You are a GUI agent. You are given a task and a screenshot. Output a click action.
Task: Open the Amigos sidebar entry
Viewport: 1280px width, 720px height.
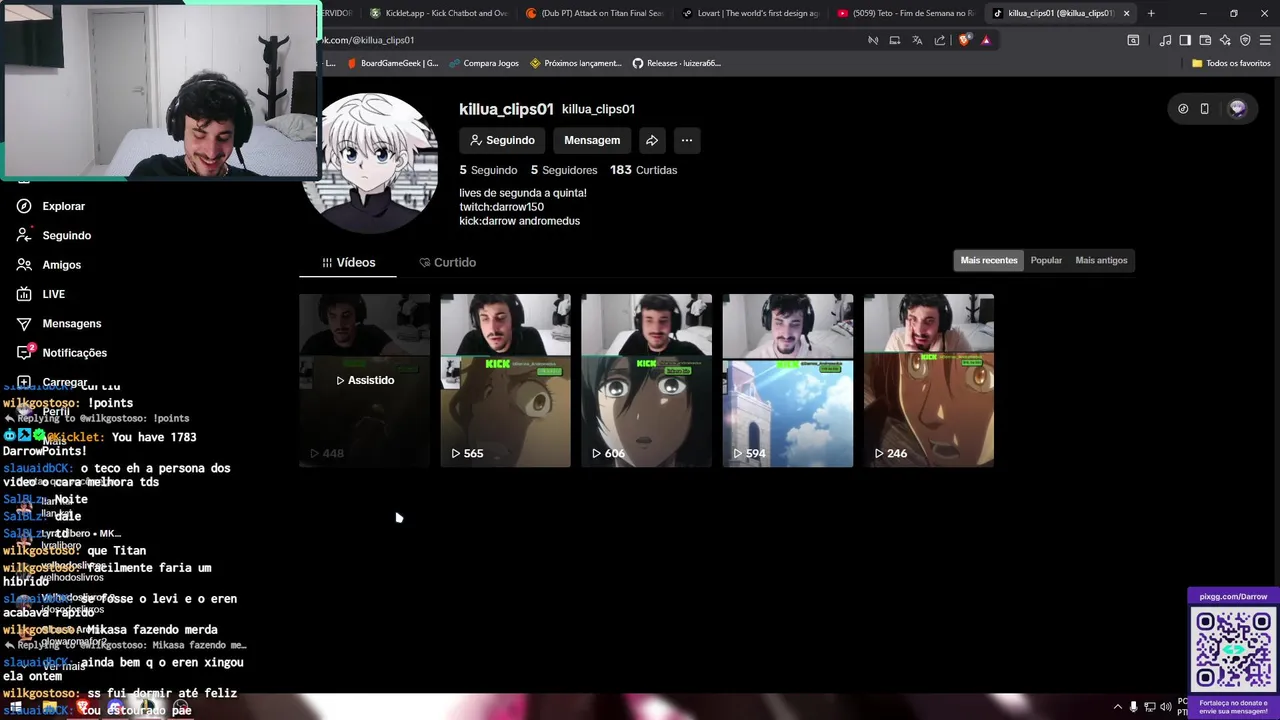click(x=48, y=265)
